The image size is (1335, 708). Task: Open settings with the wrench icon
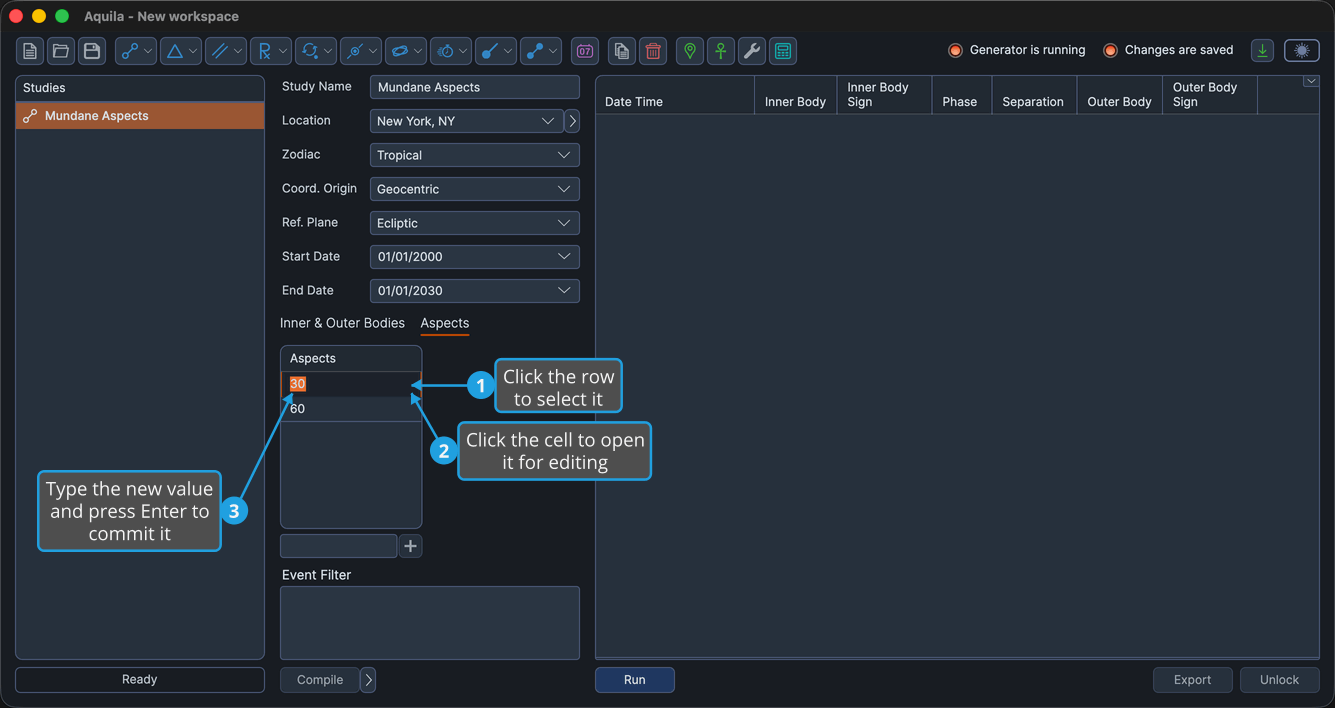tap(752, 51)
